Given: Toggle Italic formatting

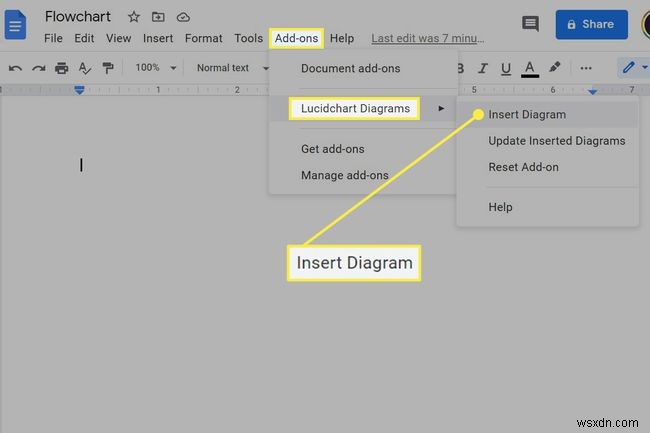Looking at the screenshot, I should (x=482, y=68).
